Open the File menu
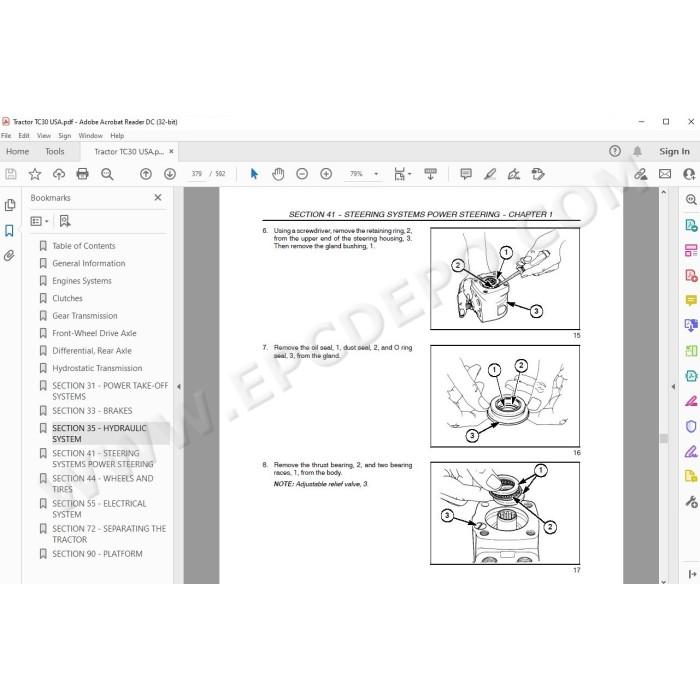700x700 pixels. (6, 135)
